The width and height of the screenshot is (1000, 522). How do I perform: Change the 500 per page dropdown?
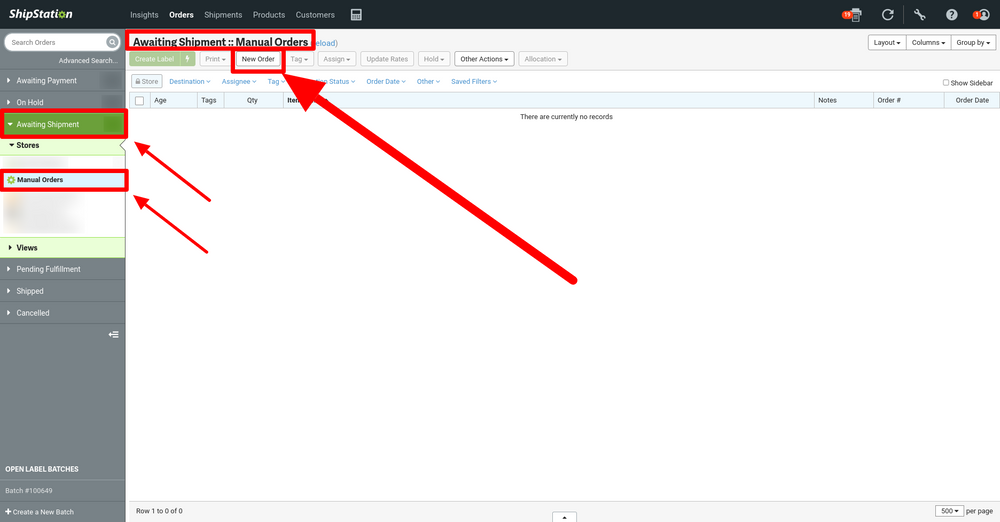949,511
